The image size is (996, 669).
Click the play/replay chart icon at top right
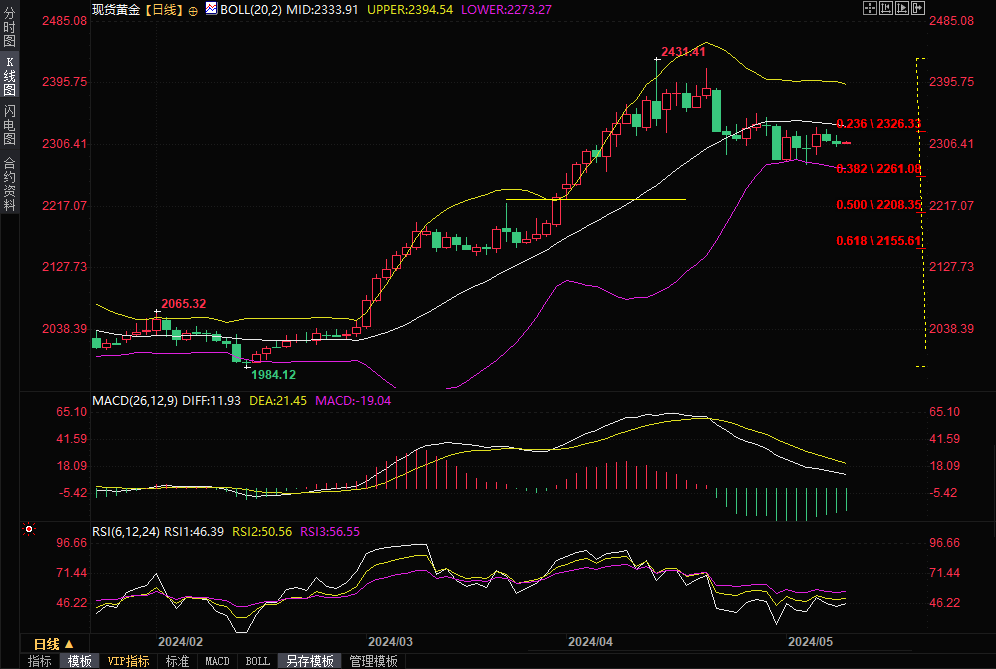[901, 9]
